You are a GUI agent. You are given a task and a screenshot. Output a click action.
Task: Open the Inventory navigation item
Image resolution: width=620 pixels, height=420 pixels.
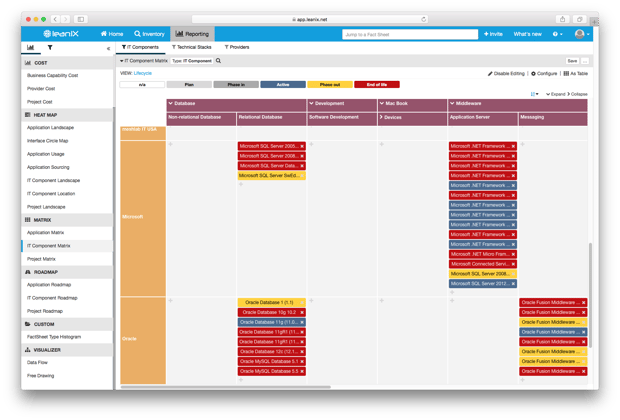[149, 34]
